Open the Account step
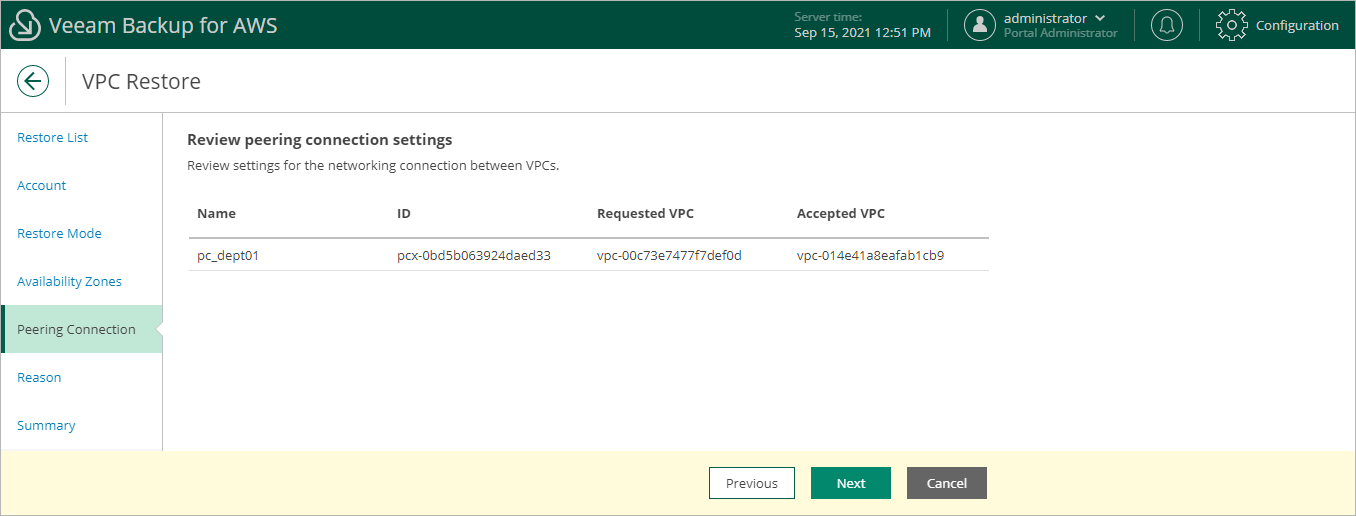Viewport: 1356px width, 516px height. click(x=42, y=186)
